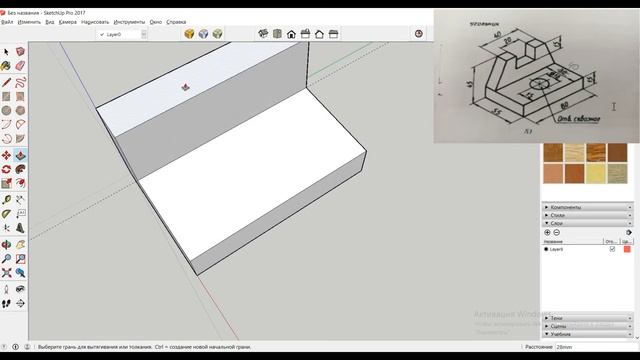Choose the Zoom magnifier tool
The width and height of the screenshot is (640, 360).
tap(6, 258)
